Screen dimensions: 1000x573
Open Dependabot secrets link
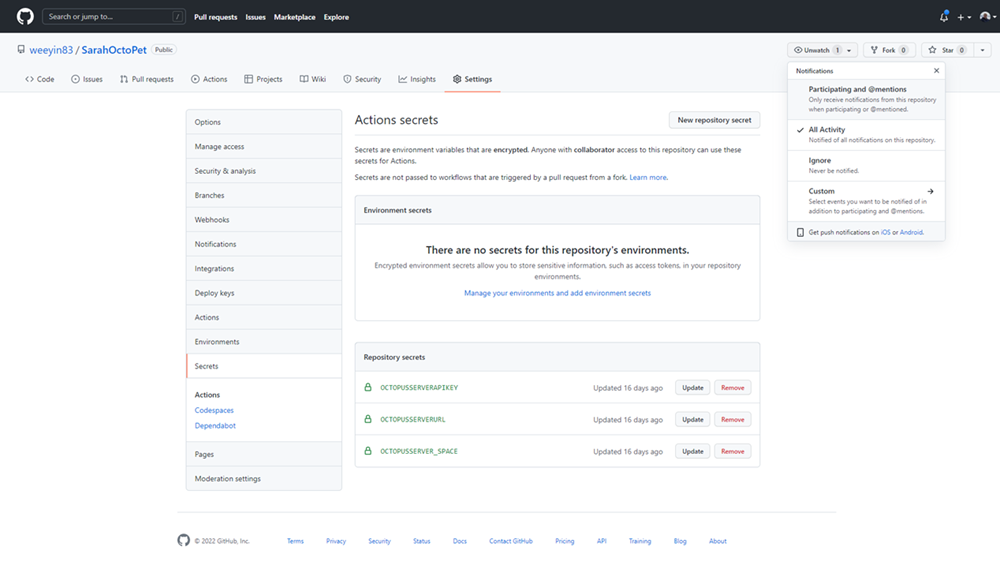[215, 426]
